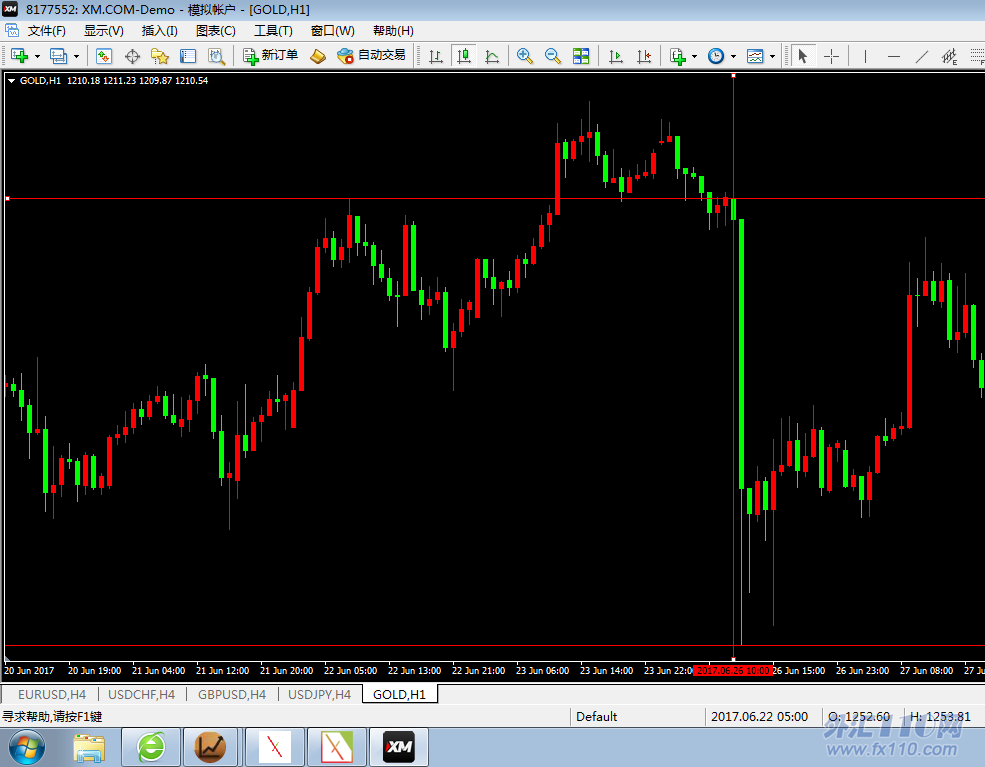985x767 pixels.
Task: Expand the timeframe periods clock dropdown
Action: click(x=733, y=56)
